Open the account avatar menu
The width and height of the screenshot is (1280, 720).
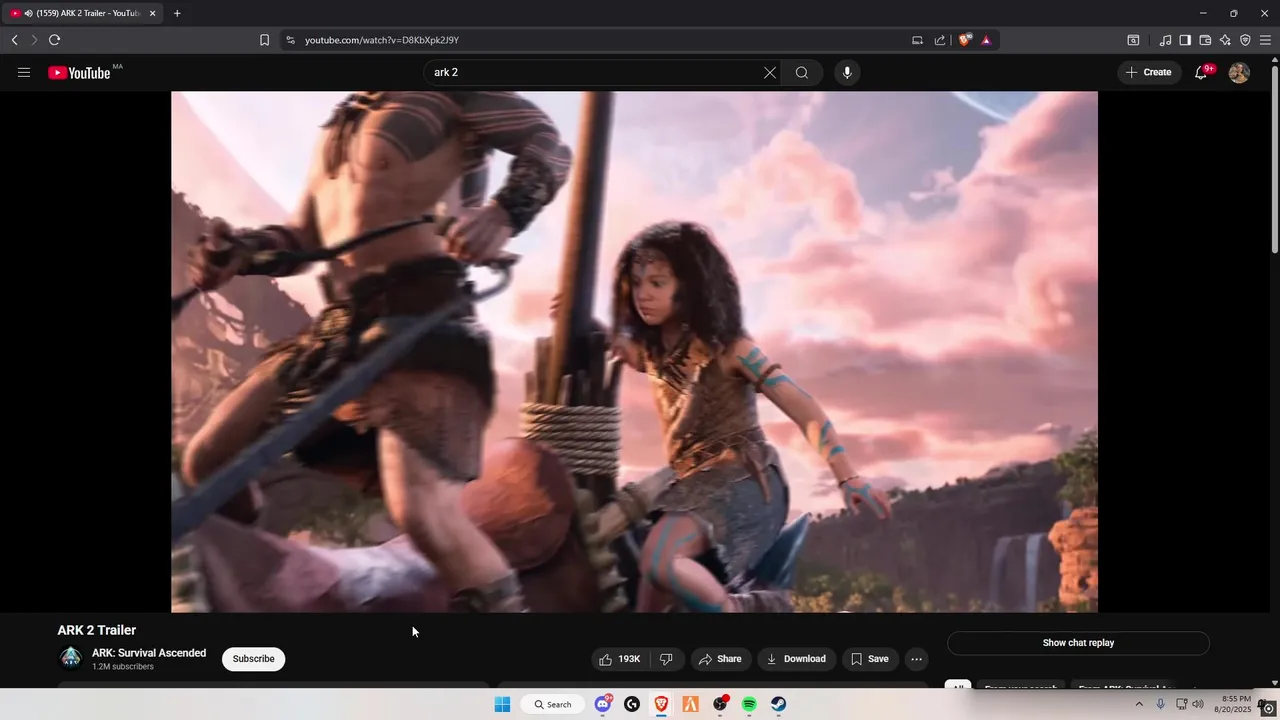pyautogui.click(x=1239, y=72)
